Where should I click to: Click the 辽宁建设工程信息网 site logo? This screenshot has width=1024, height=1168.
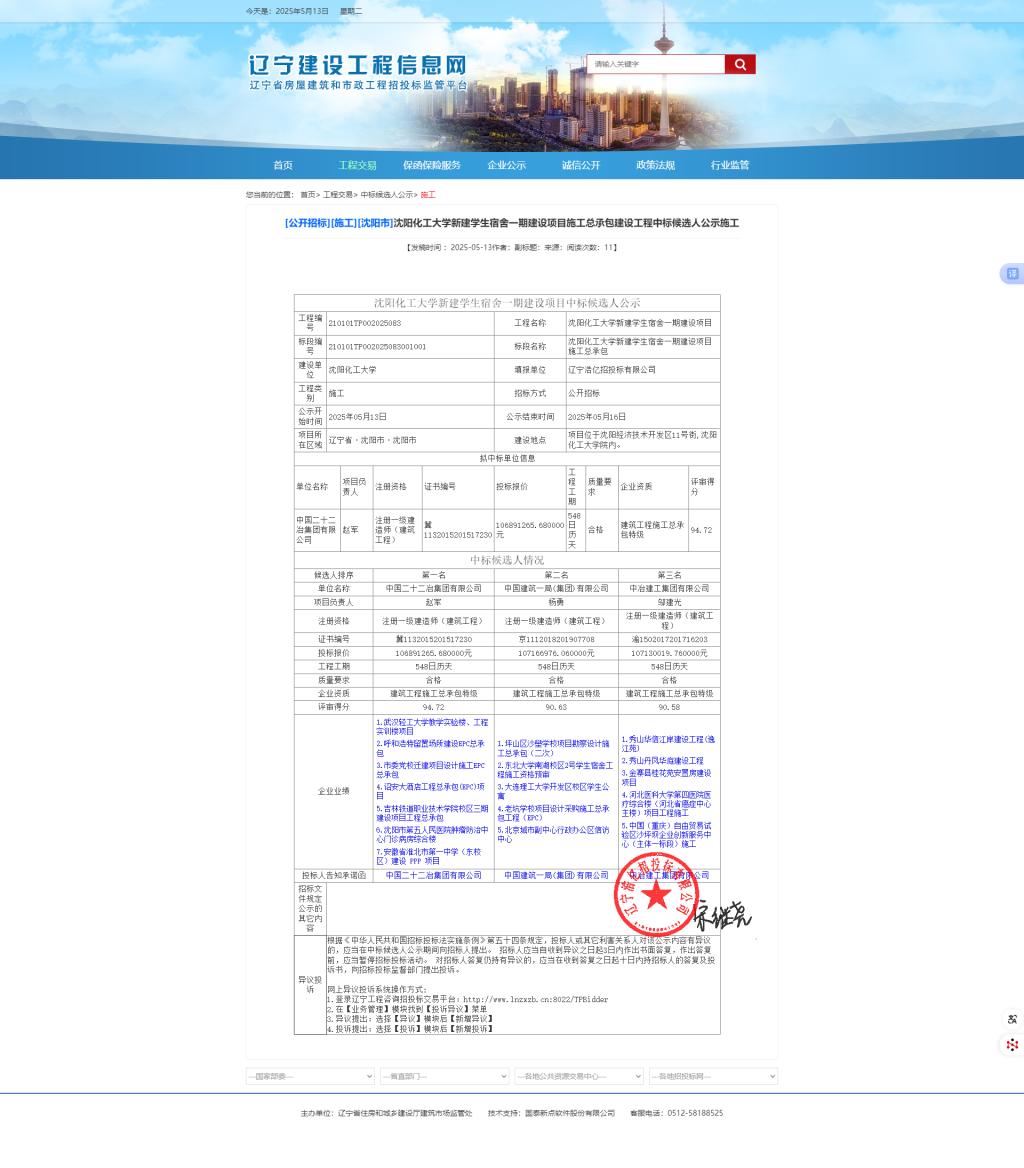click(x=357, y=66)
